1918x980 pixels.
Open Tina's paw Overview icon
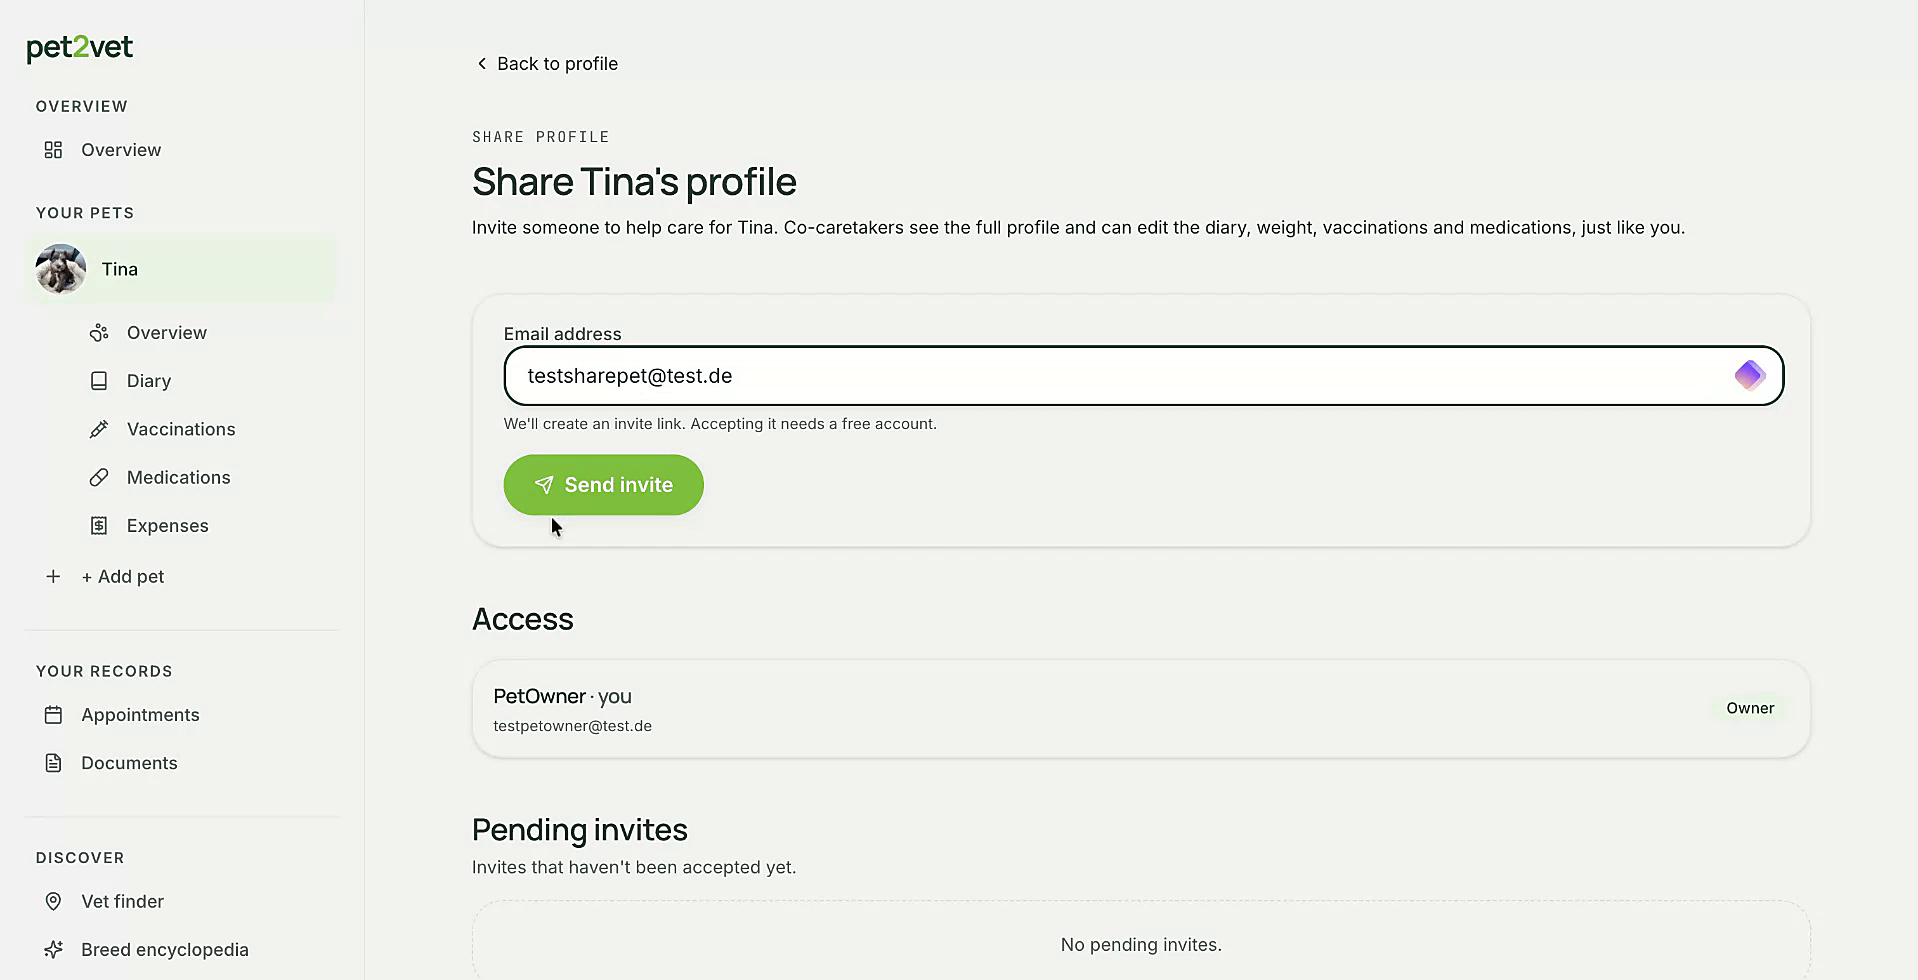(99, 333)
